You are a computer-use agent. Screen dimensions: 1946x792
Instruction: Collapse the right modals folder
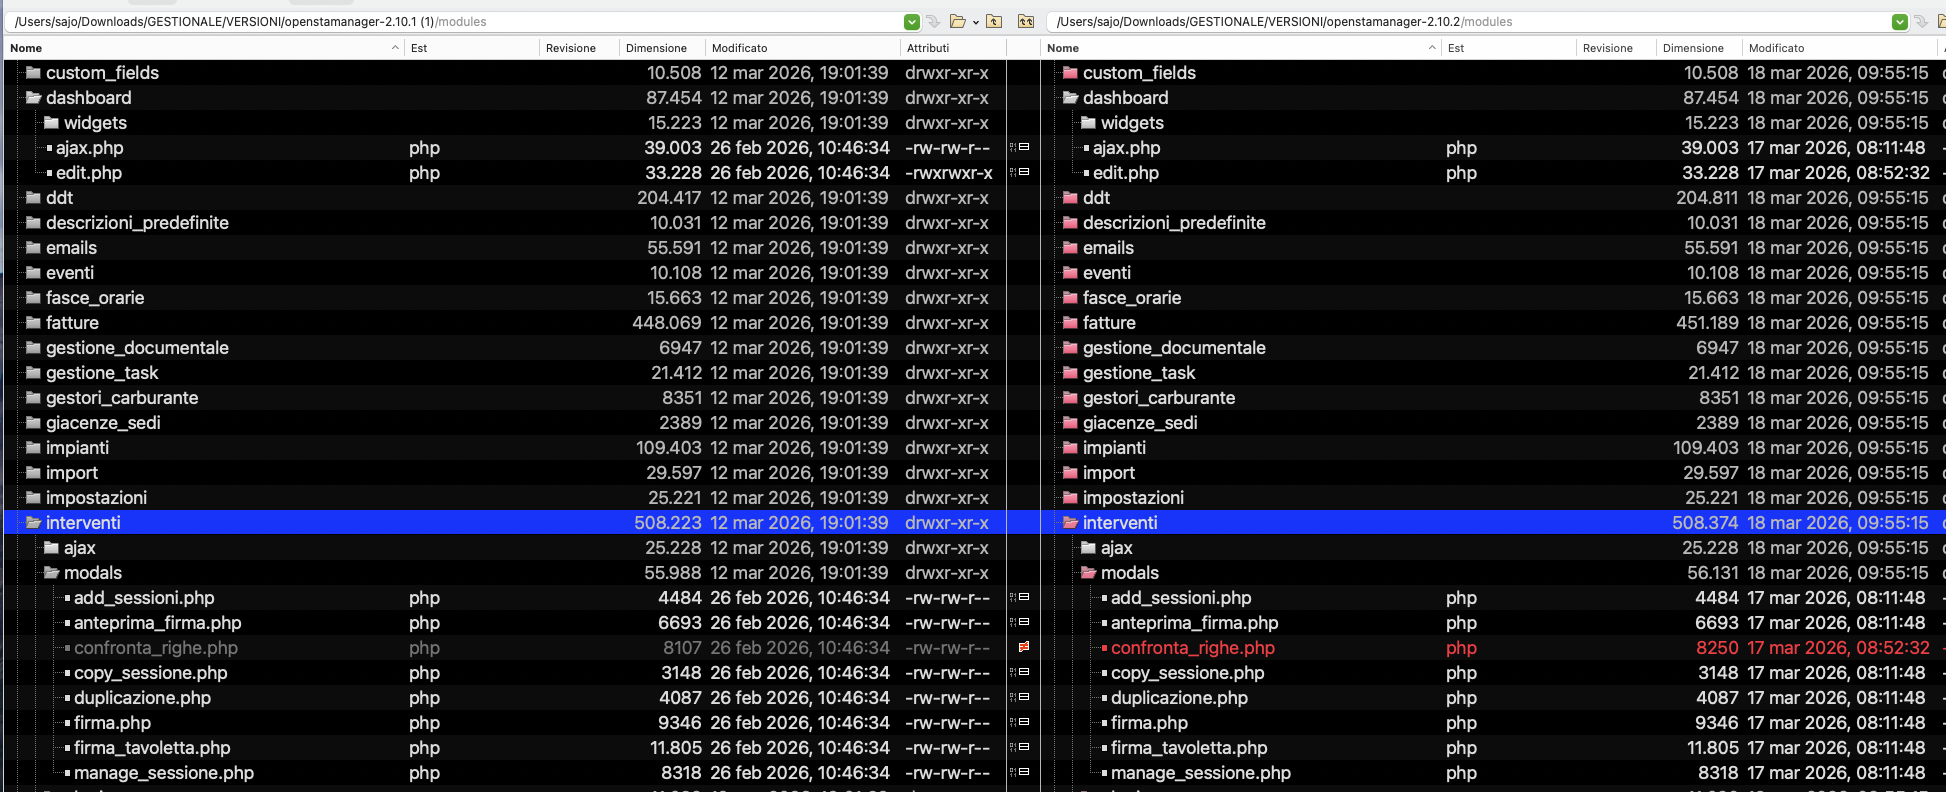coord(1088,573)
